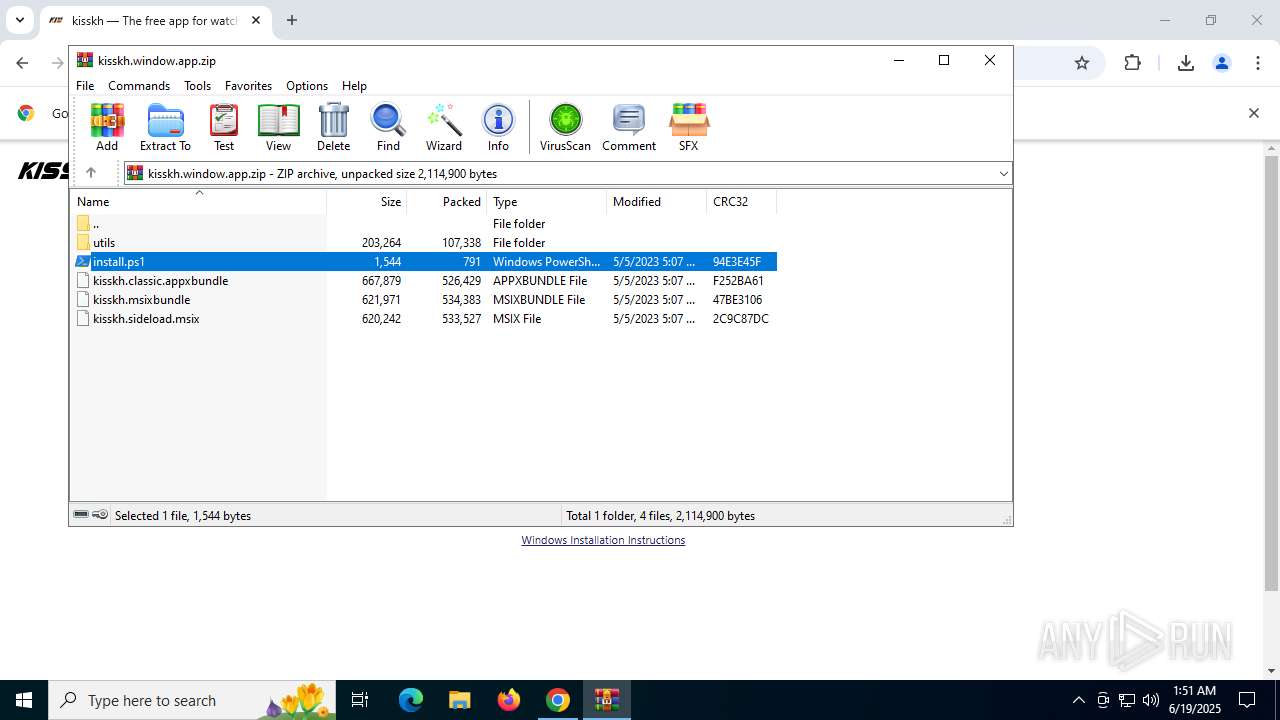Open Chrome profile avatar
Viewport: 1280px width, 720px height.
pos(1222,63)
